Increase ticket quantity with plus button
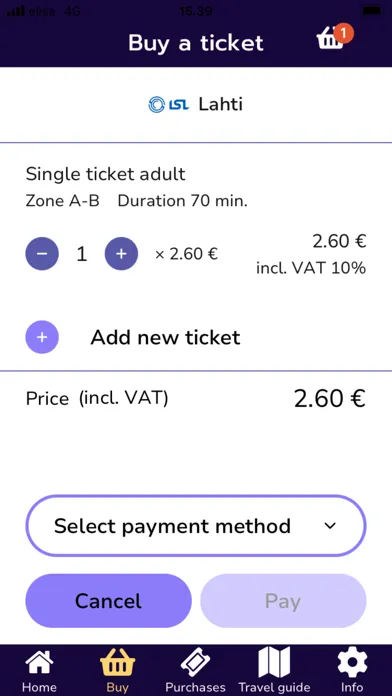This screenshot has width=392, height=696. pos(121,254)
